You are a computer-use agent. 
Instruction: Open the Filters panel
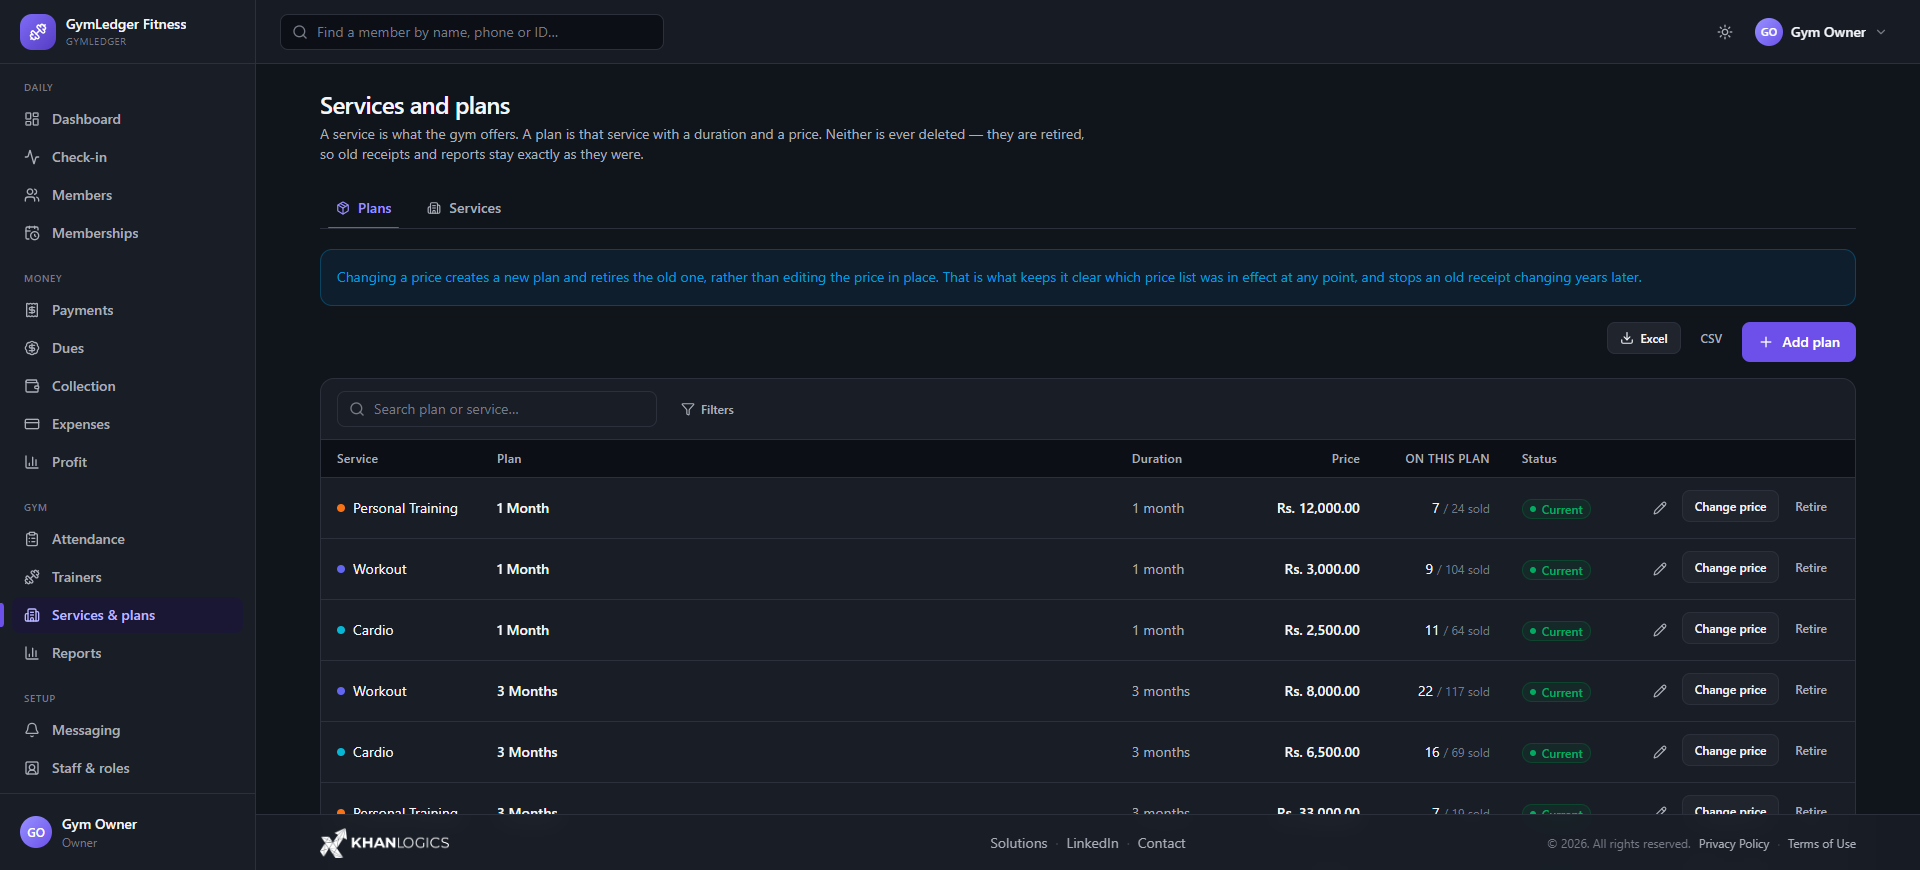tap(708, 410)
